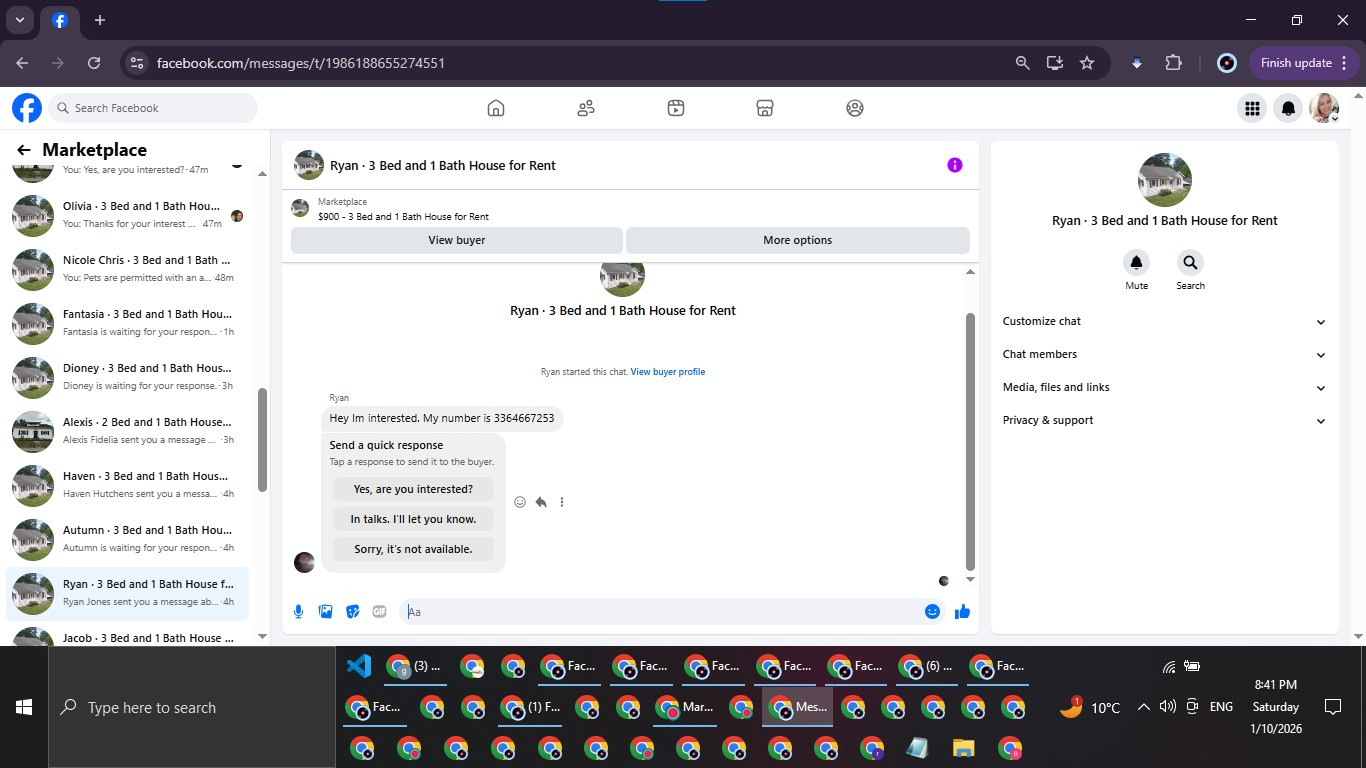
Task: Expand Media, files and links section
Action: [1165, 387]
